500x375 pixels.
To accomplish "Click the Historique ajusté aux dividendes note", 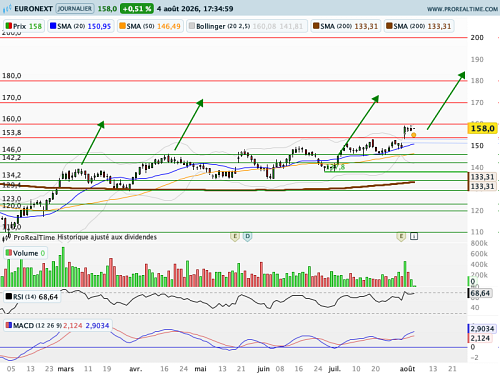I will coord(107,237).
